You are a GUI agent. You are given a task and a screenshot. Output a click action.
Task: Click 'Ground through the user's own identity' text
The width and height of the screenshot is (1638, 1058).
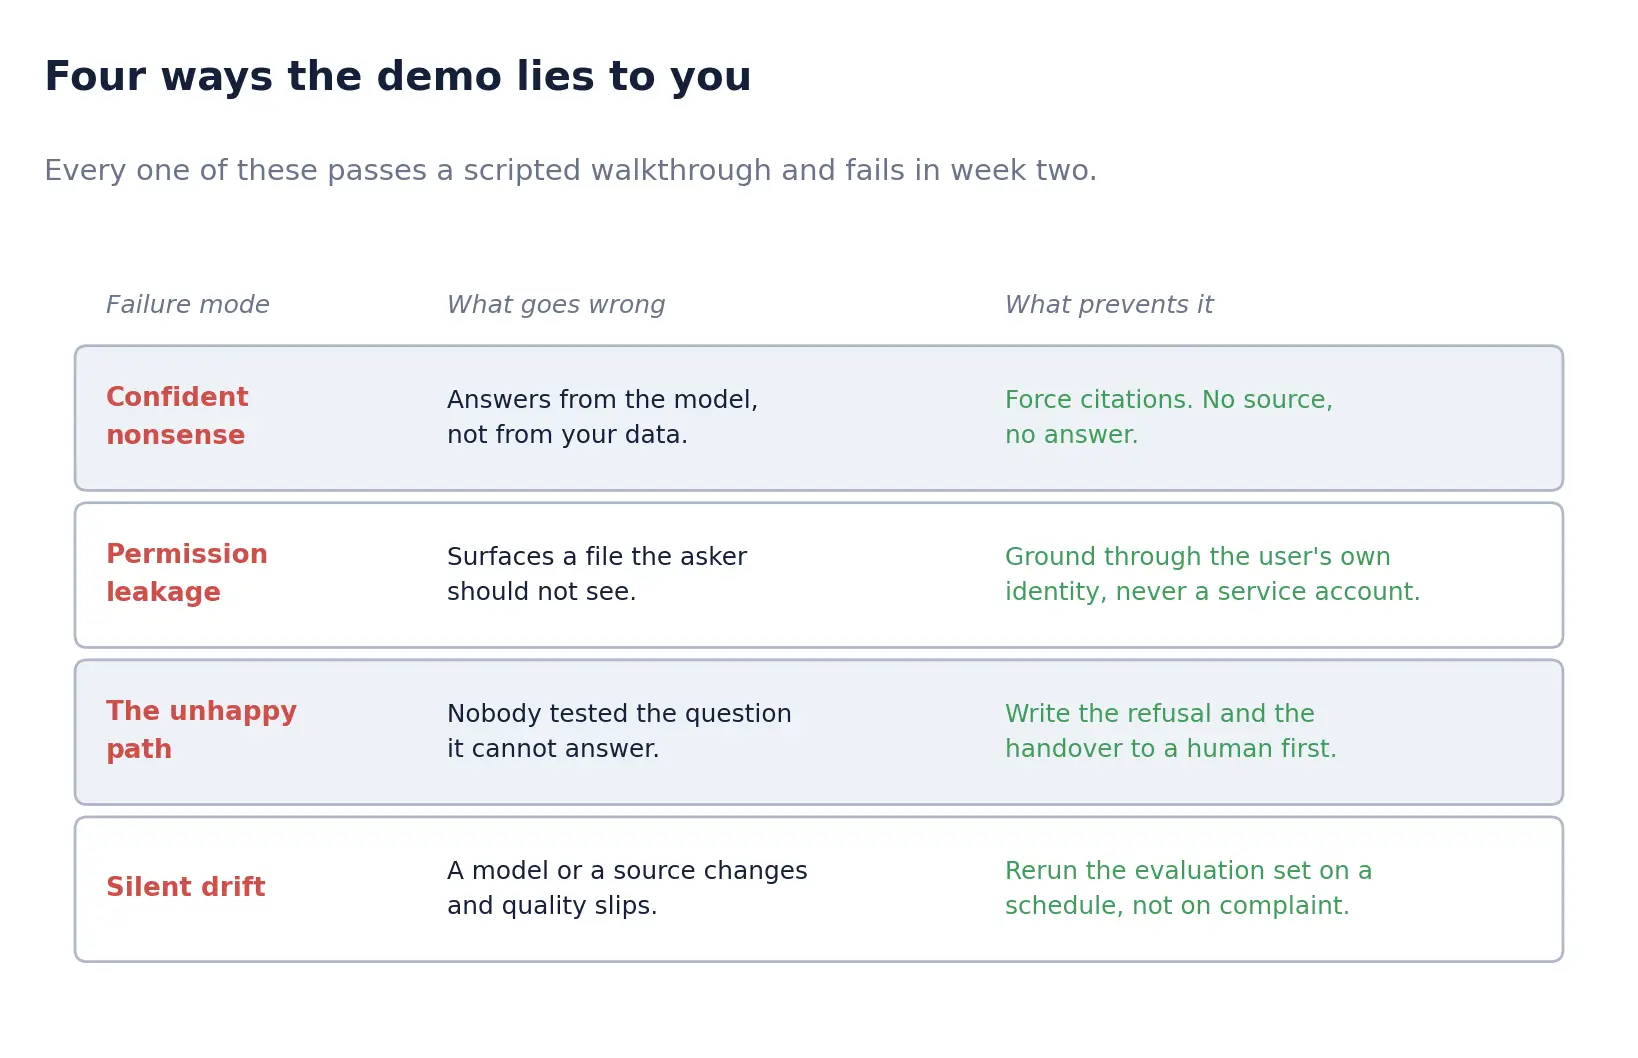point(1212,574)
